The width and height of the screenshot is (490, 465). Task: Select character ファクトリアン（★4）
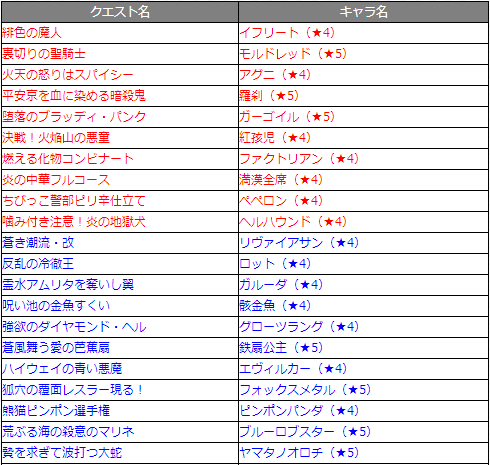click(299, 159)
